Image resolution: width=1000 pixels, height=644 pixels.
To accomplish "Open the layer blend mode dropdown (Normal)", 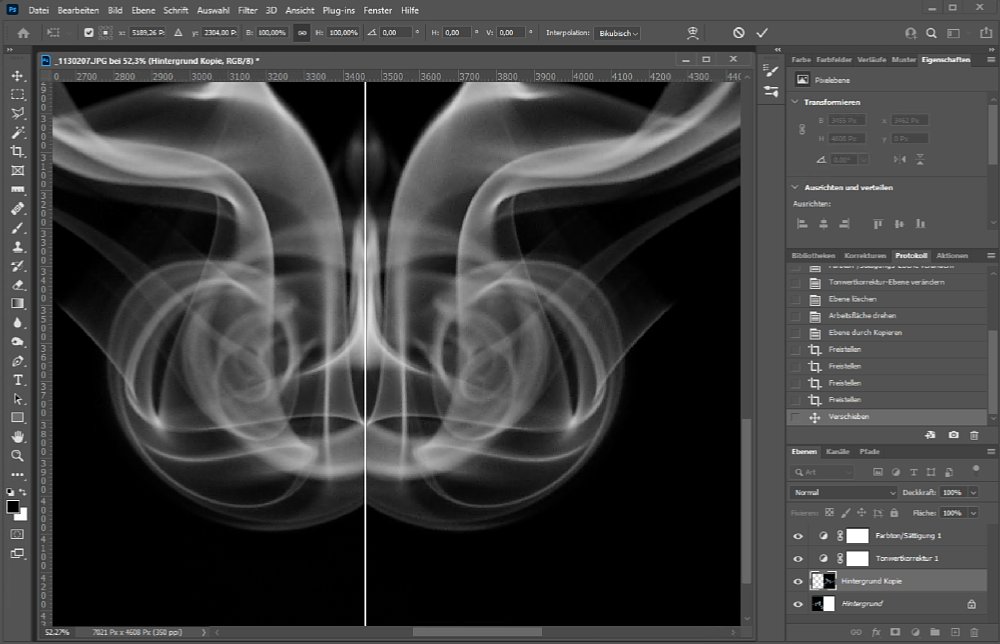I will (x=844, y=493).
